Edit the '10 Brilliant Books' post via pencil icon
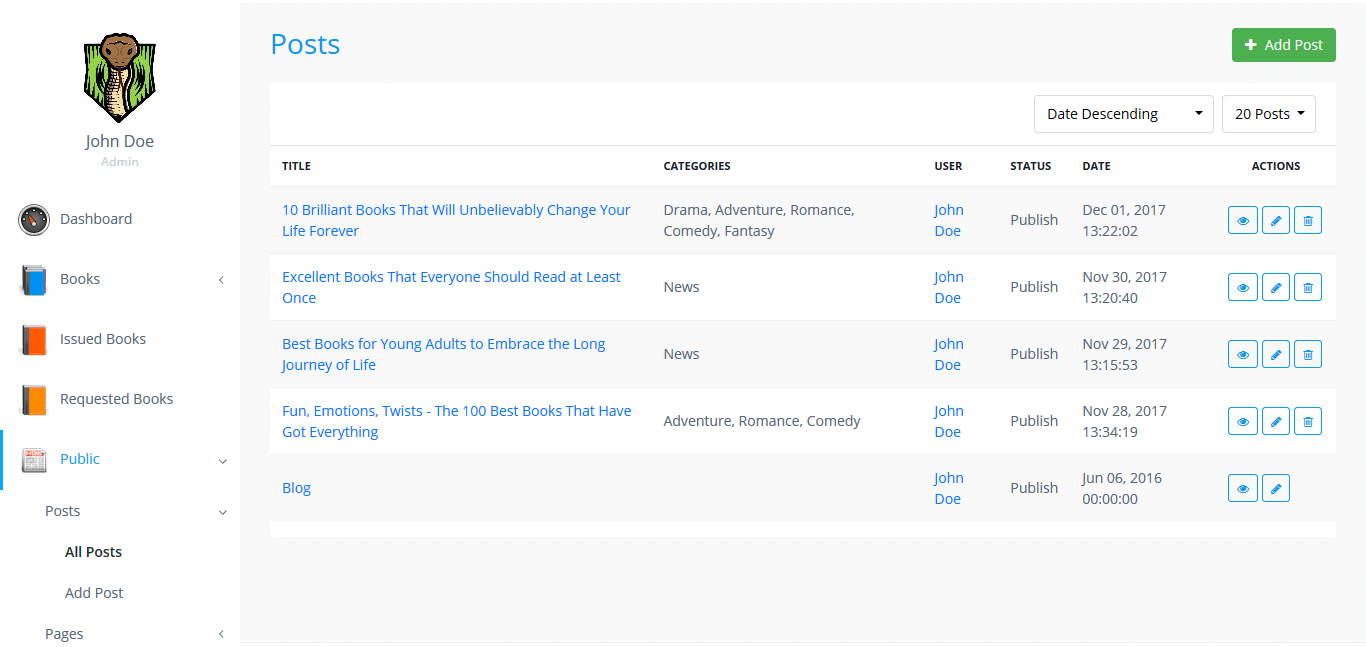1366x647 pixels. pyautogui.click(x=1275, y=221)
